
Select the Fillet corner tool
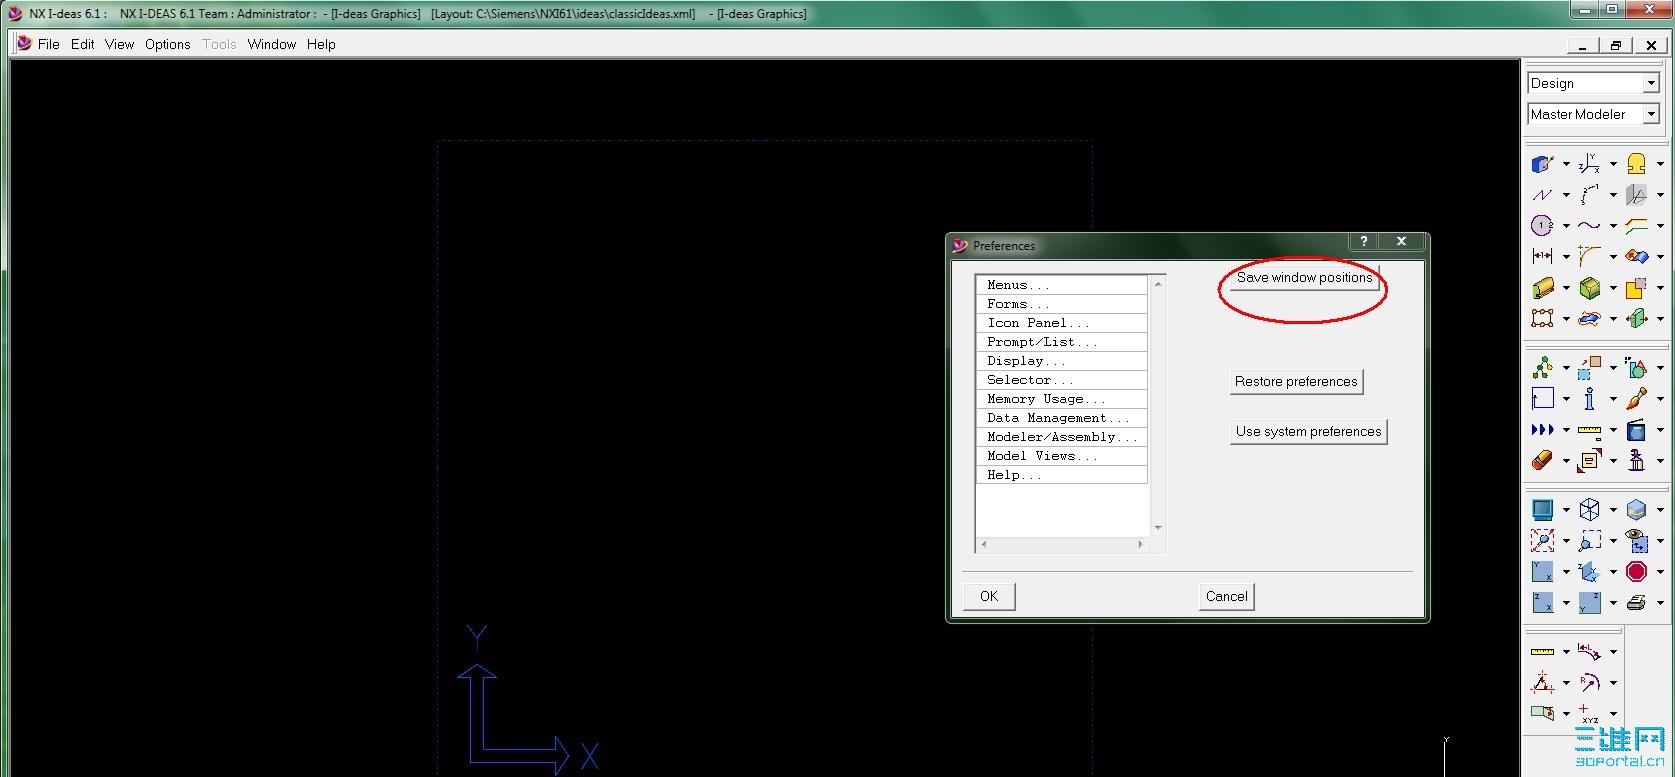(1589, 256)
